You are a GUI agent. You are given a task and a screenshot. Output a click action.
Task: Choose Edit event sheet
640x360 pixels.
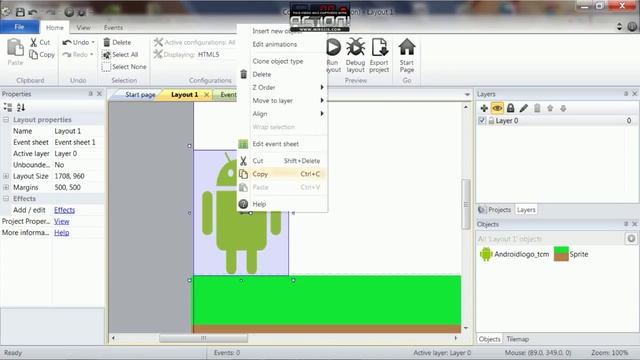click(282, 144)
